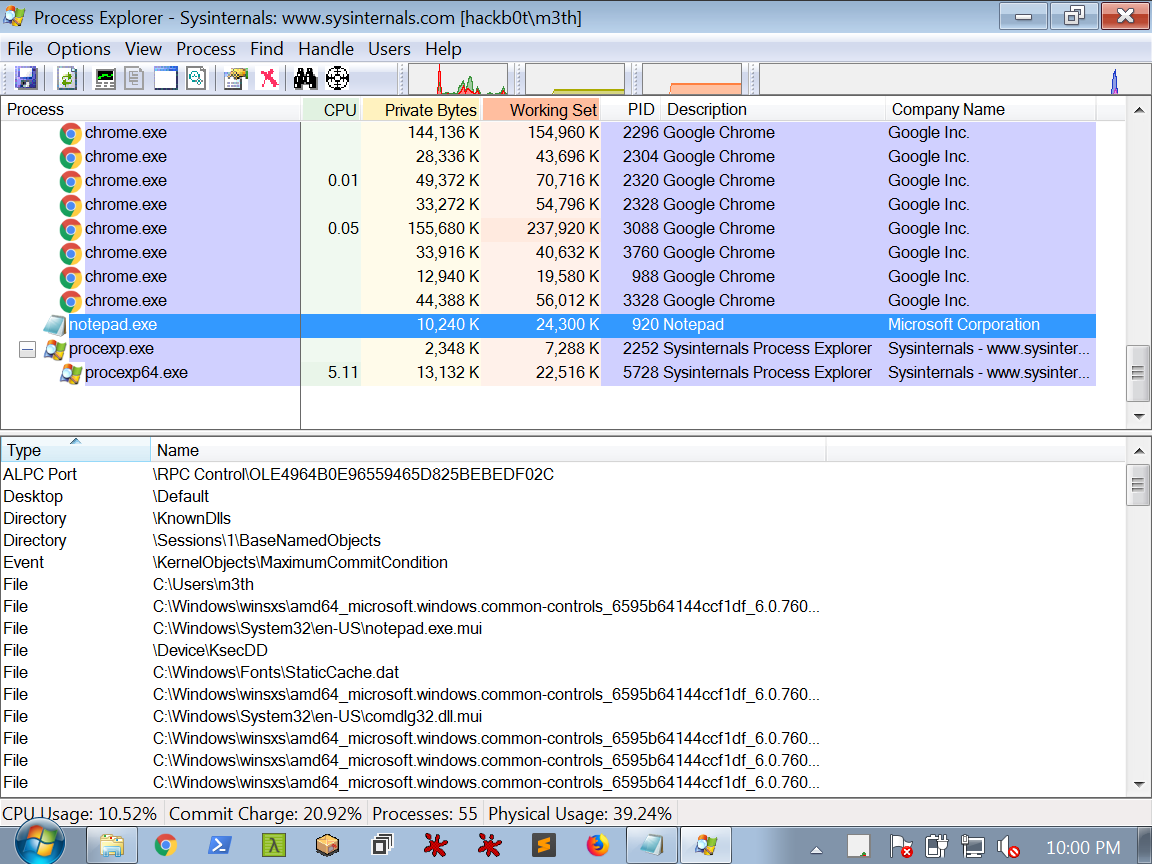Sort by the Company Name column header
This screenshot has width=1152, height=864.
[x=990, y=109]
